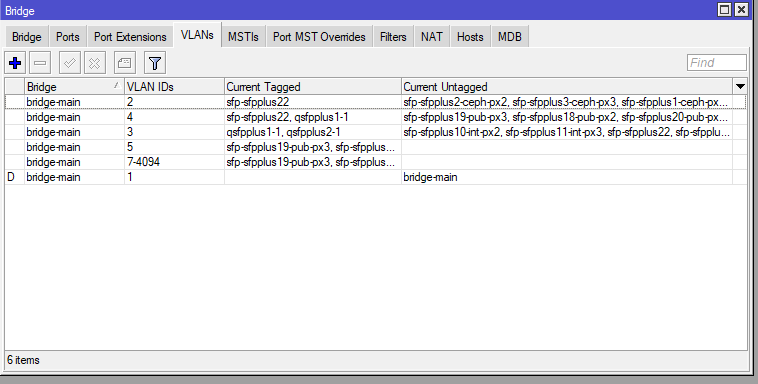
Task: Maximize the Bridge window
Action: (x=724, y=10)
